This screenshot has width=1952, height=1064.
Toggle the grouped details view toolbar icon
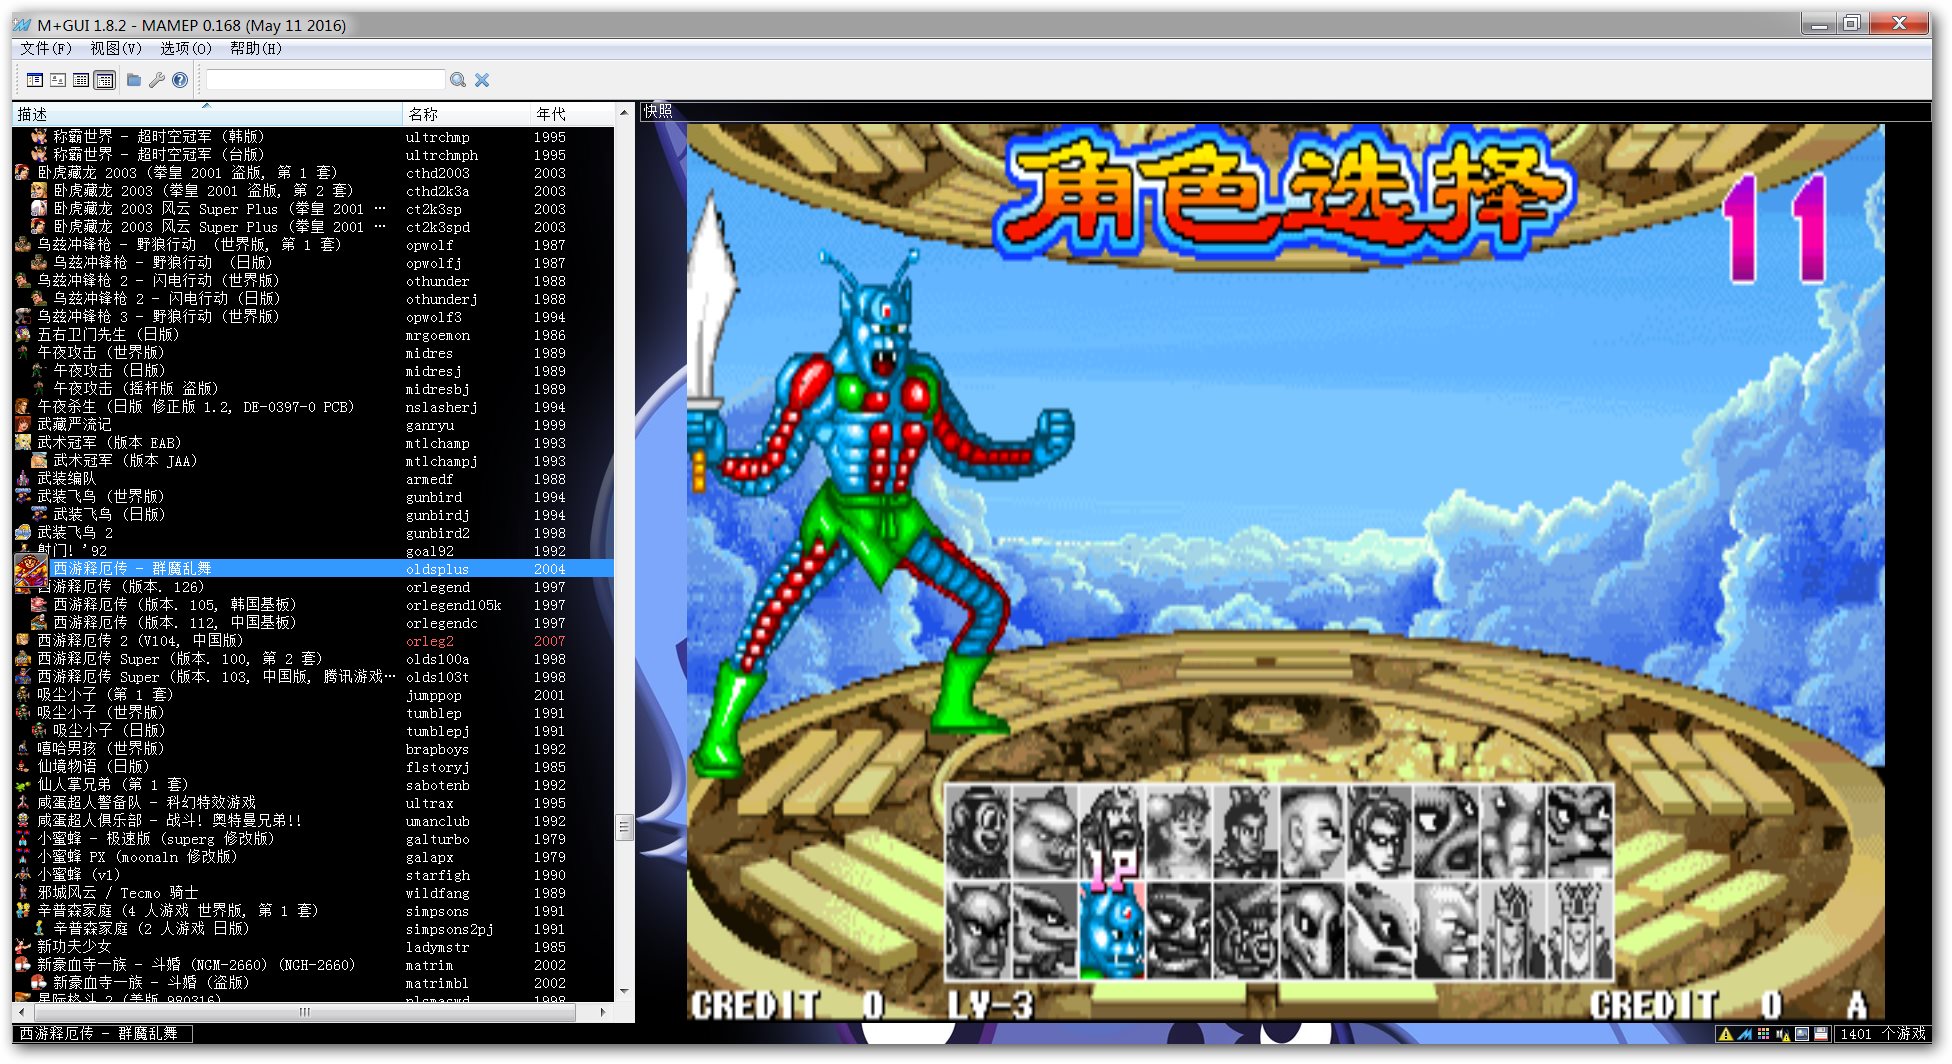click(x=104, y=80)
